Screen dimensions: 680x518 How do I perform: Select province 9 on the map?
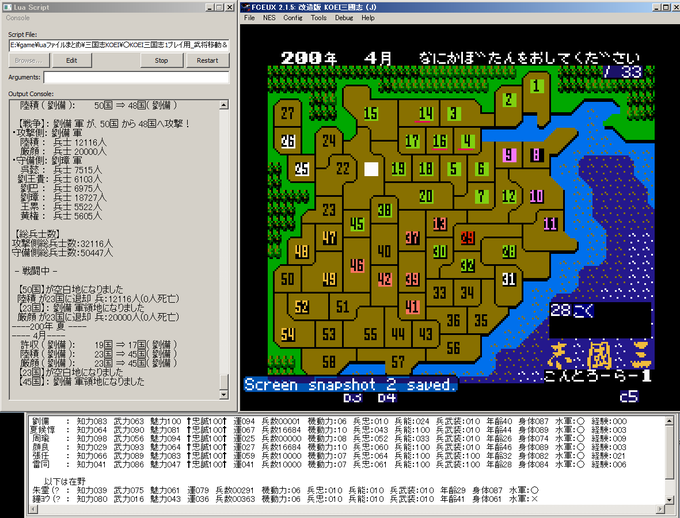[509, 155]
